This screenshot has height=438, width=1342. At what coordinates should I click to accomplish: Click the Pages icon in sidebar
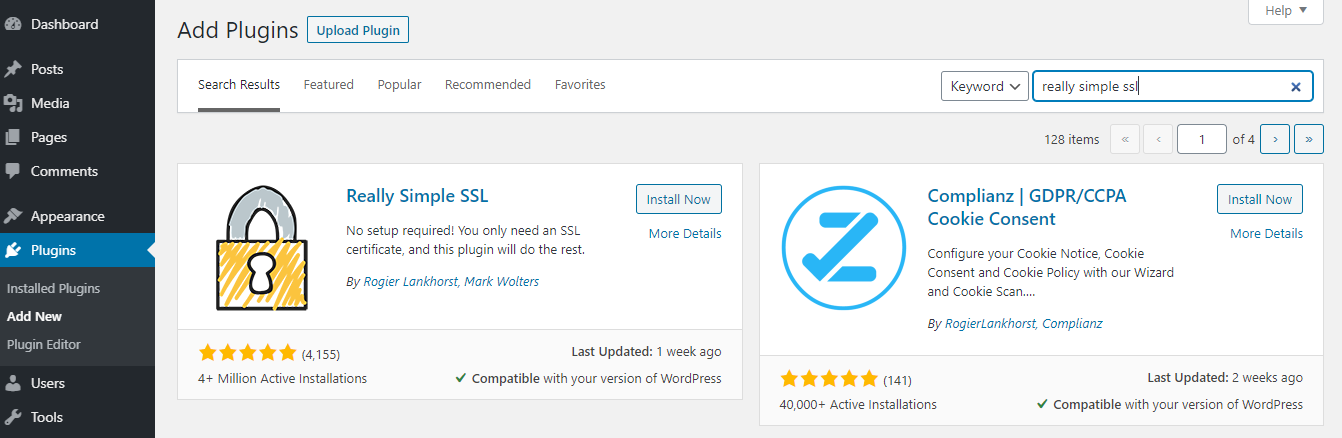[14, 137]
